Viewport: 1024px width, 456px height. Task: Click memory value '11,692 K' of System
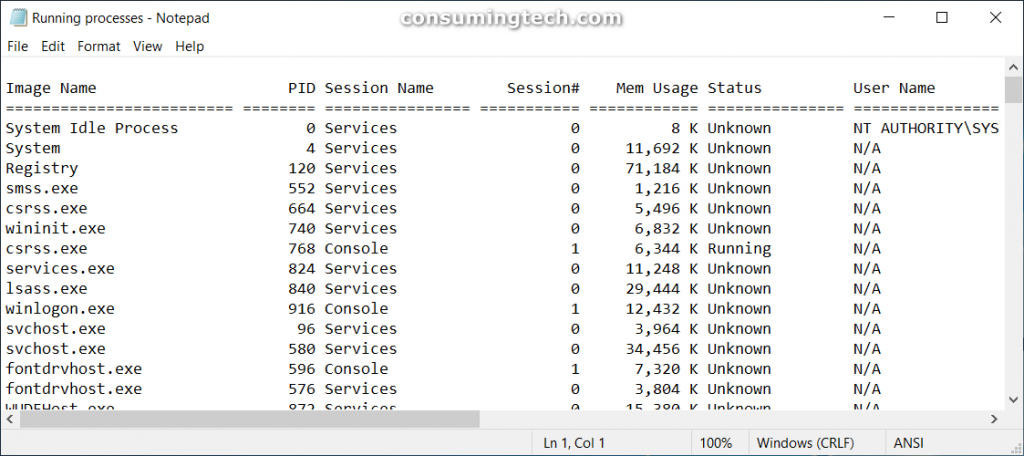[x=662, y=148]
